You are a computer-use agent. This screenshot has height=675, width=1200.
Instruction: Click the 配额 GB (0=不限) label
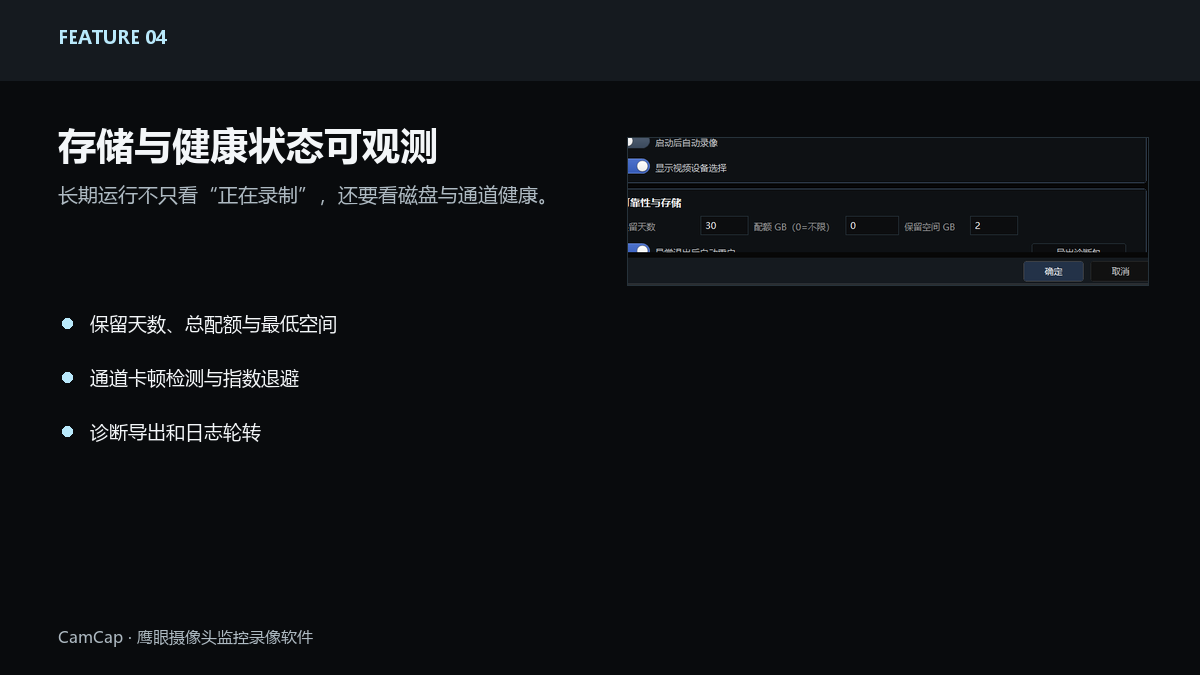(791, 227)
